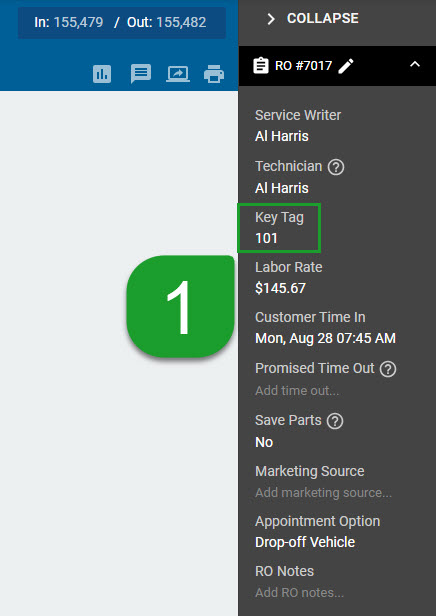Show help for Promised Time Out
The width and height of the screenshot is (436, 616).
pos(388,369)
